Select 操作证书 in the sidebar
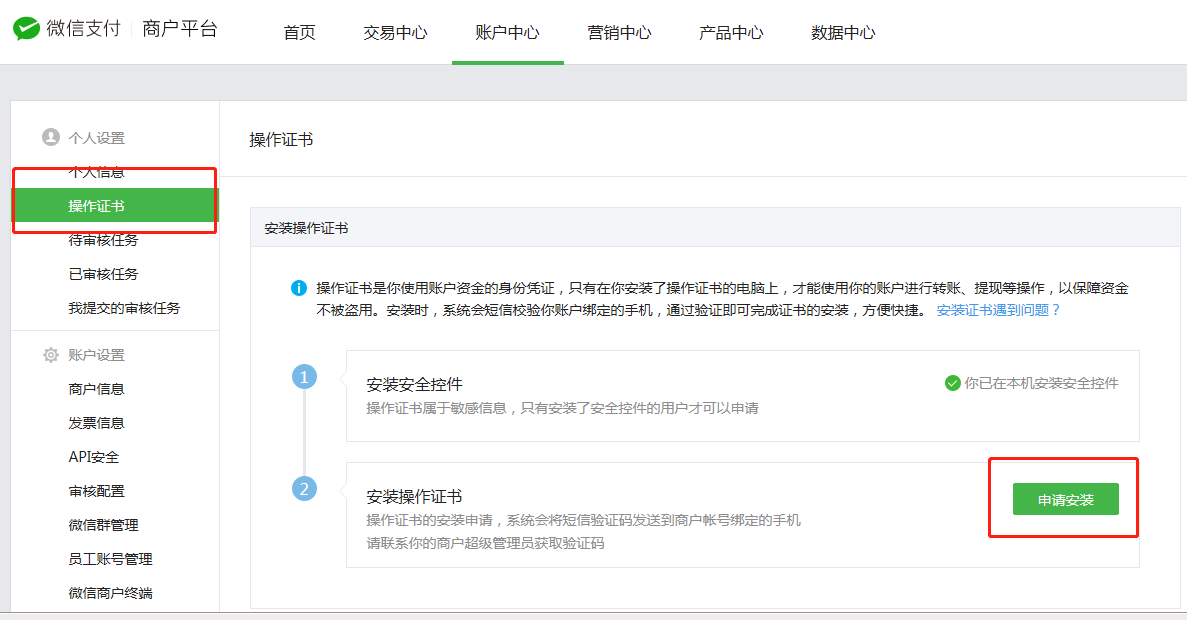This screenshot has width=1187, height=620. click(97, 206)
